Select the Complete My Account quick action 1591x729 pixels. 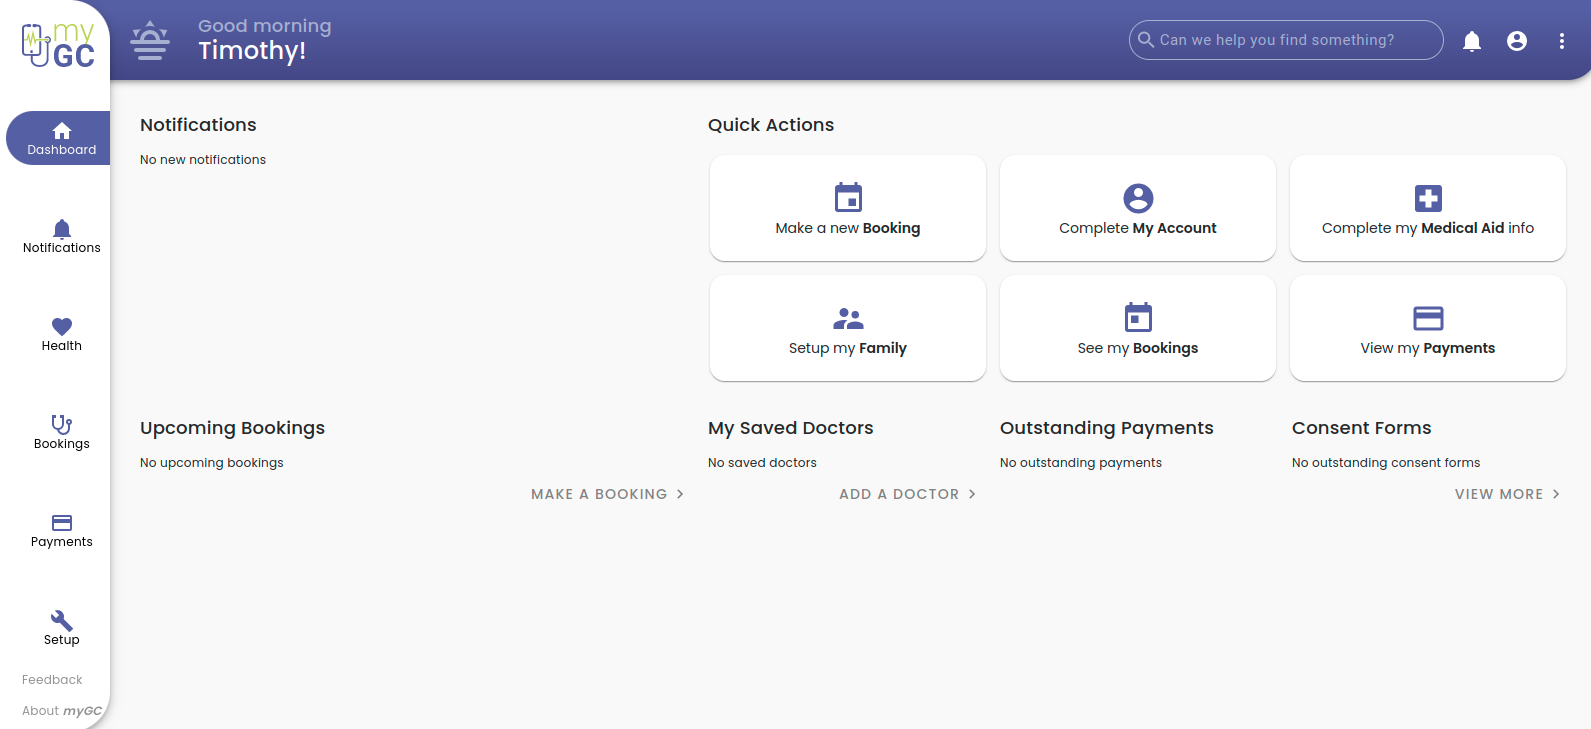click(x=1137, y=208)
